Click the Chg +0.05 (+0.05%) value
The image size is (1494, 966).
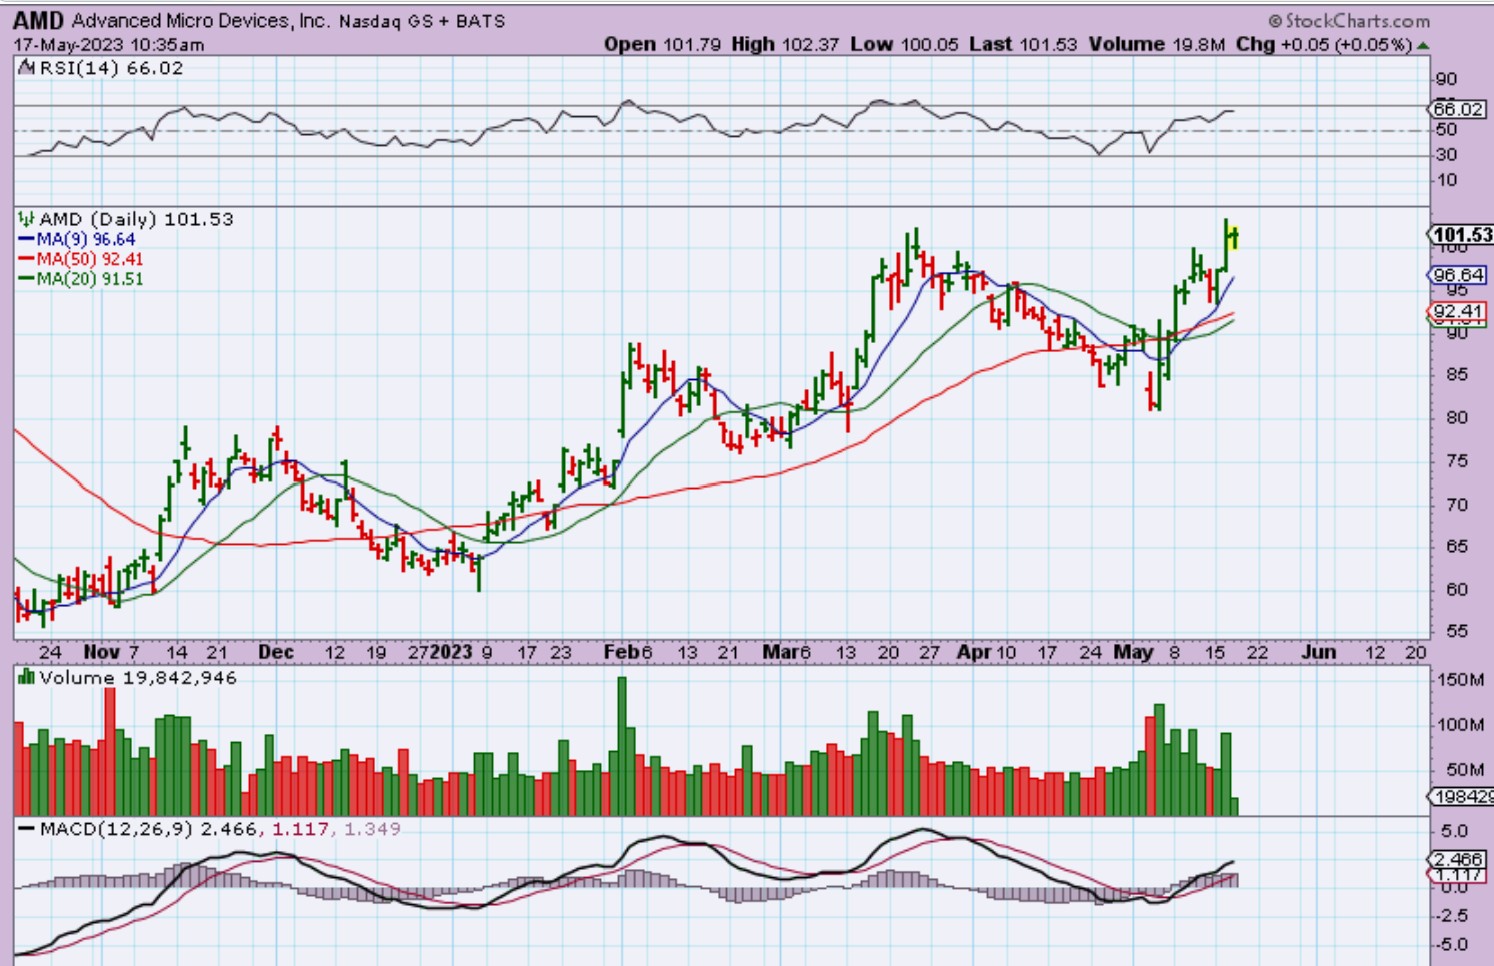point(1324,44)
